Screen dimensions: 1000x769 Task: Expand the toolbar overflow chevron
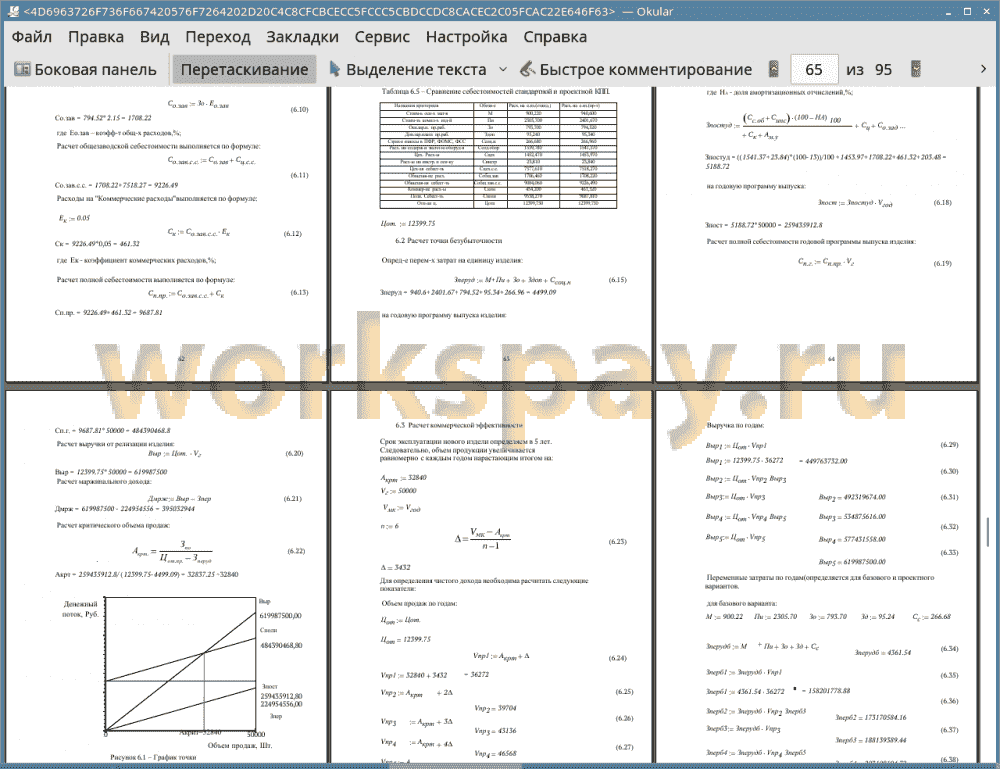983,69
